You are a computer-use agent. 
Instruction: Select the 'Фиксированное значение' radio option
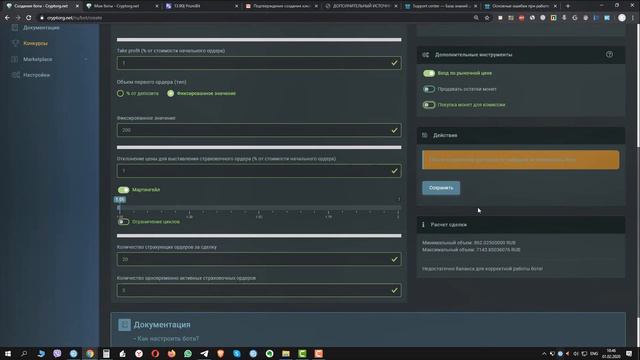(171, 93)
